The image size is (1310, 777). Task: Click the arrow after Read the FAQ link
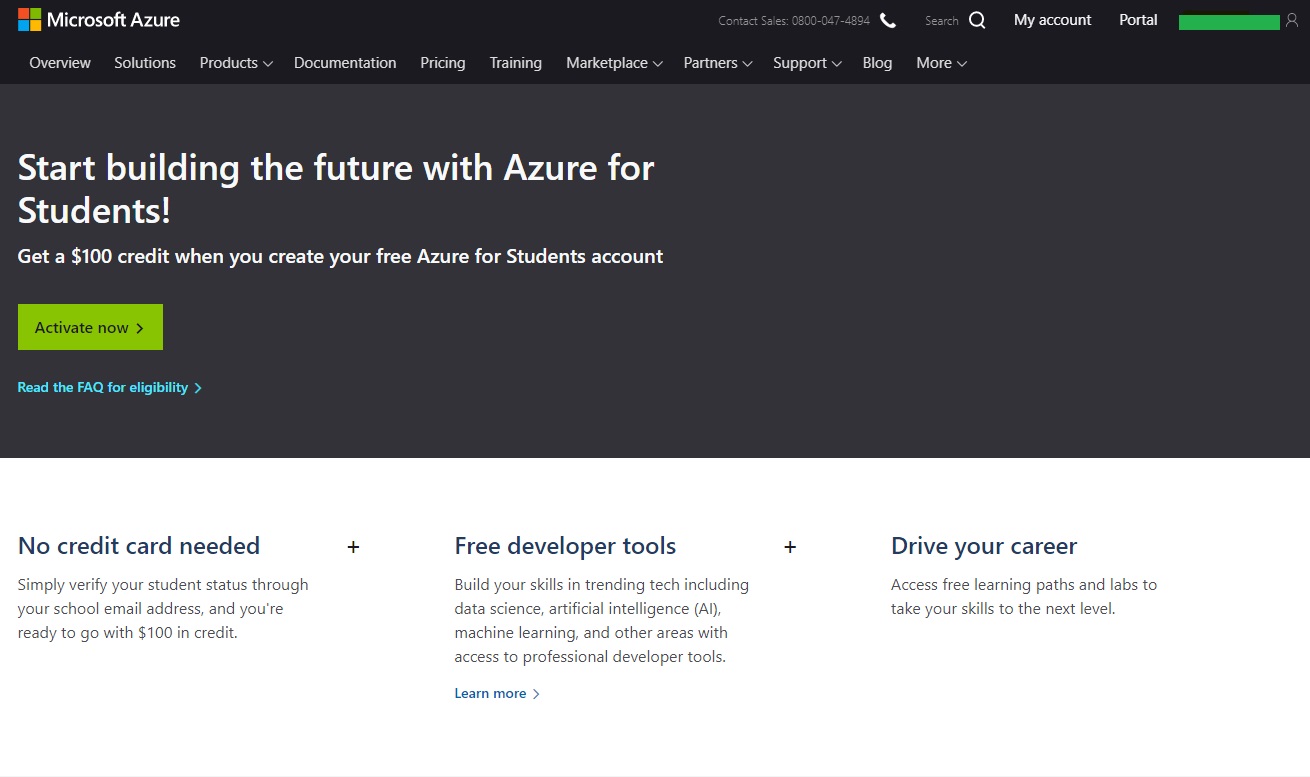[198, 388]
